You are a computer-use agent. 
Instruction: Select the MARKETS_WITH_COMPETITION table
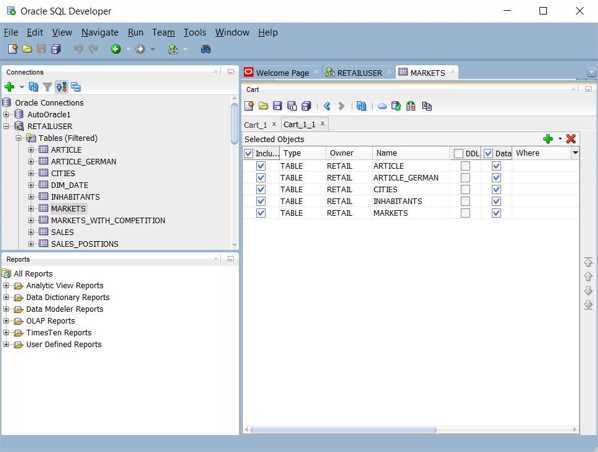point(108,220)
